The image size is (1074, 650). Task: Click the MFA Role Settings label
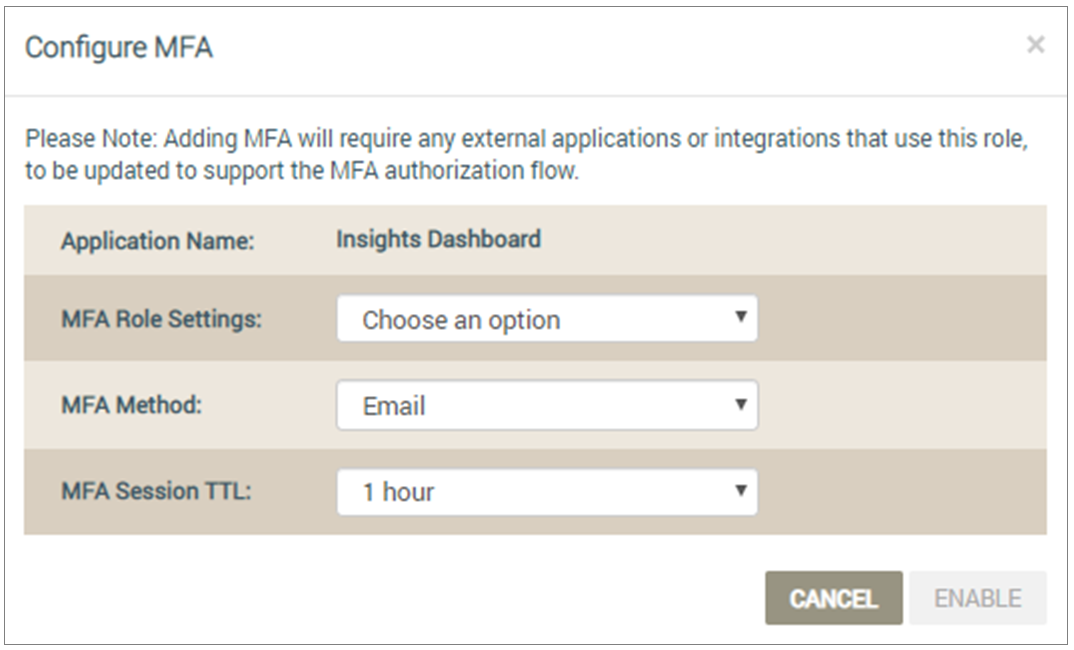162,319
